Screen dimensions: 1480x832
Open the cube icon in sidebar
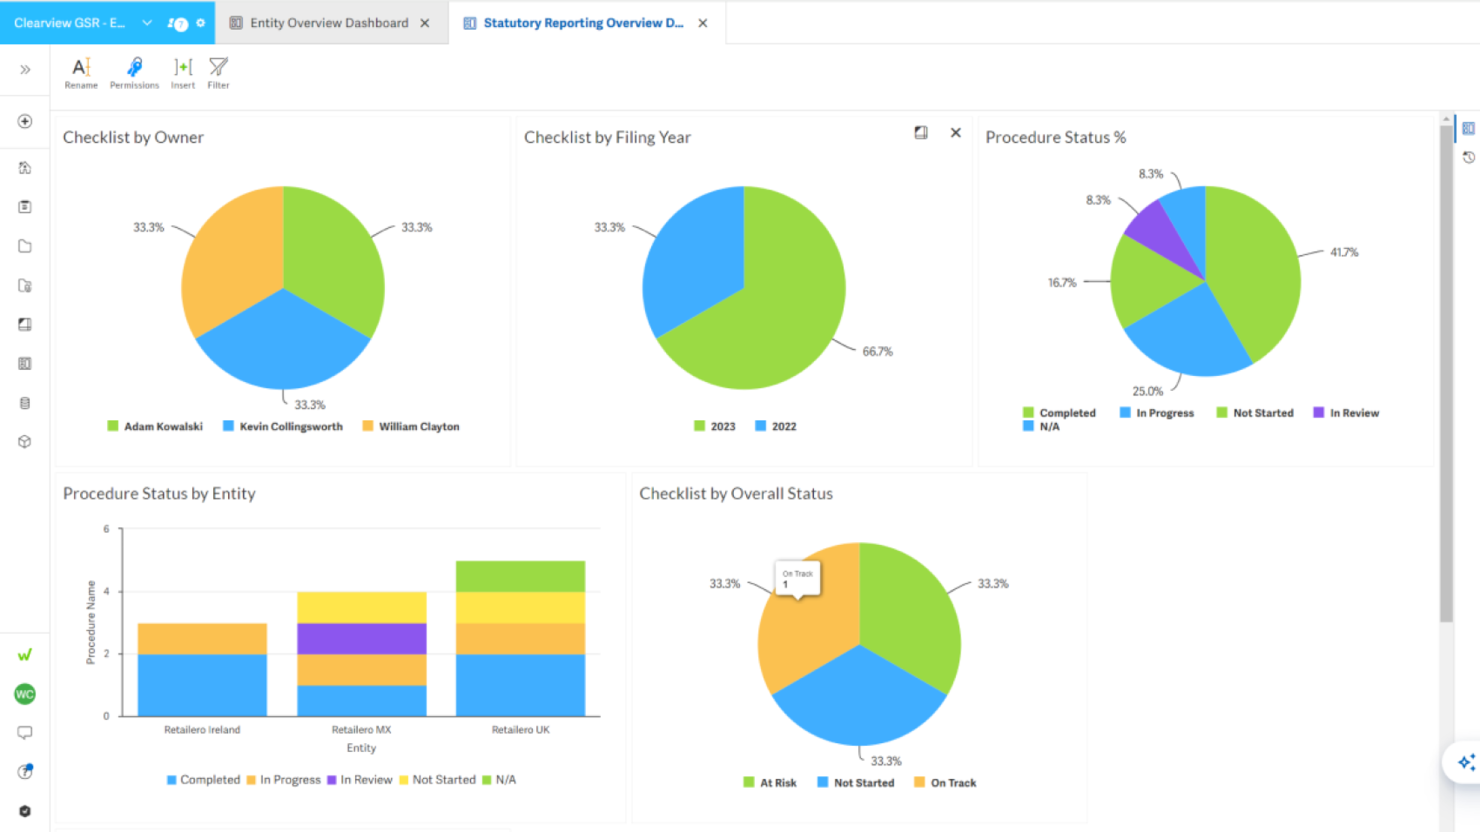(25, 441)
